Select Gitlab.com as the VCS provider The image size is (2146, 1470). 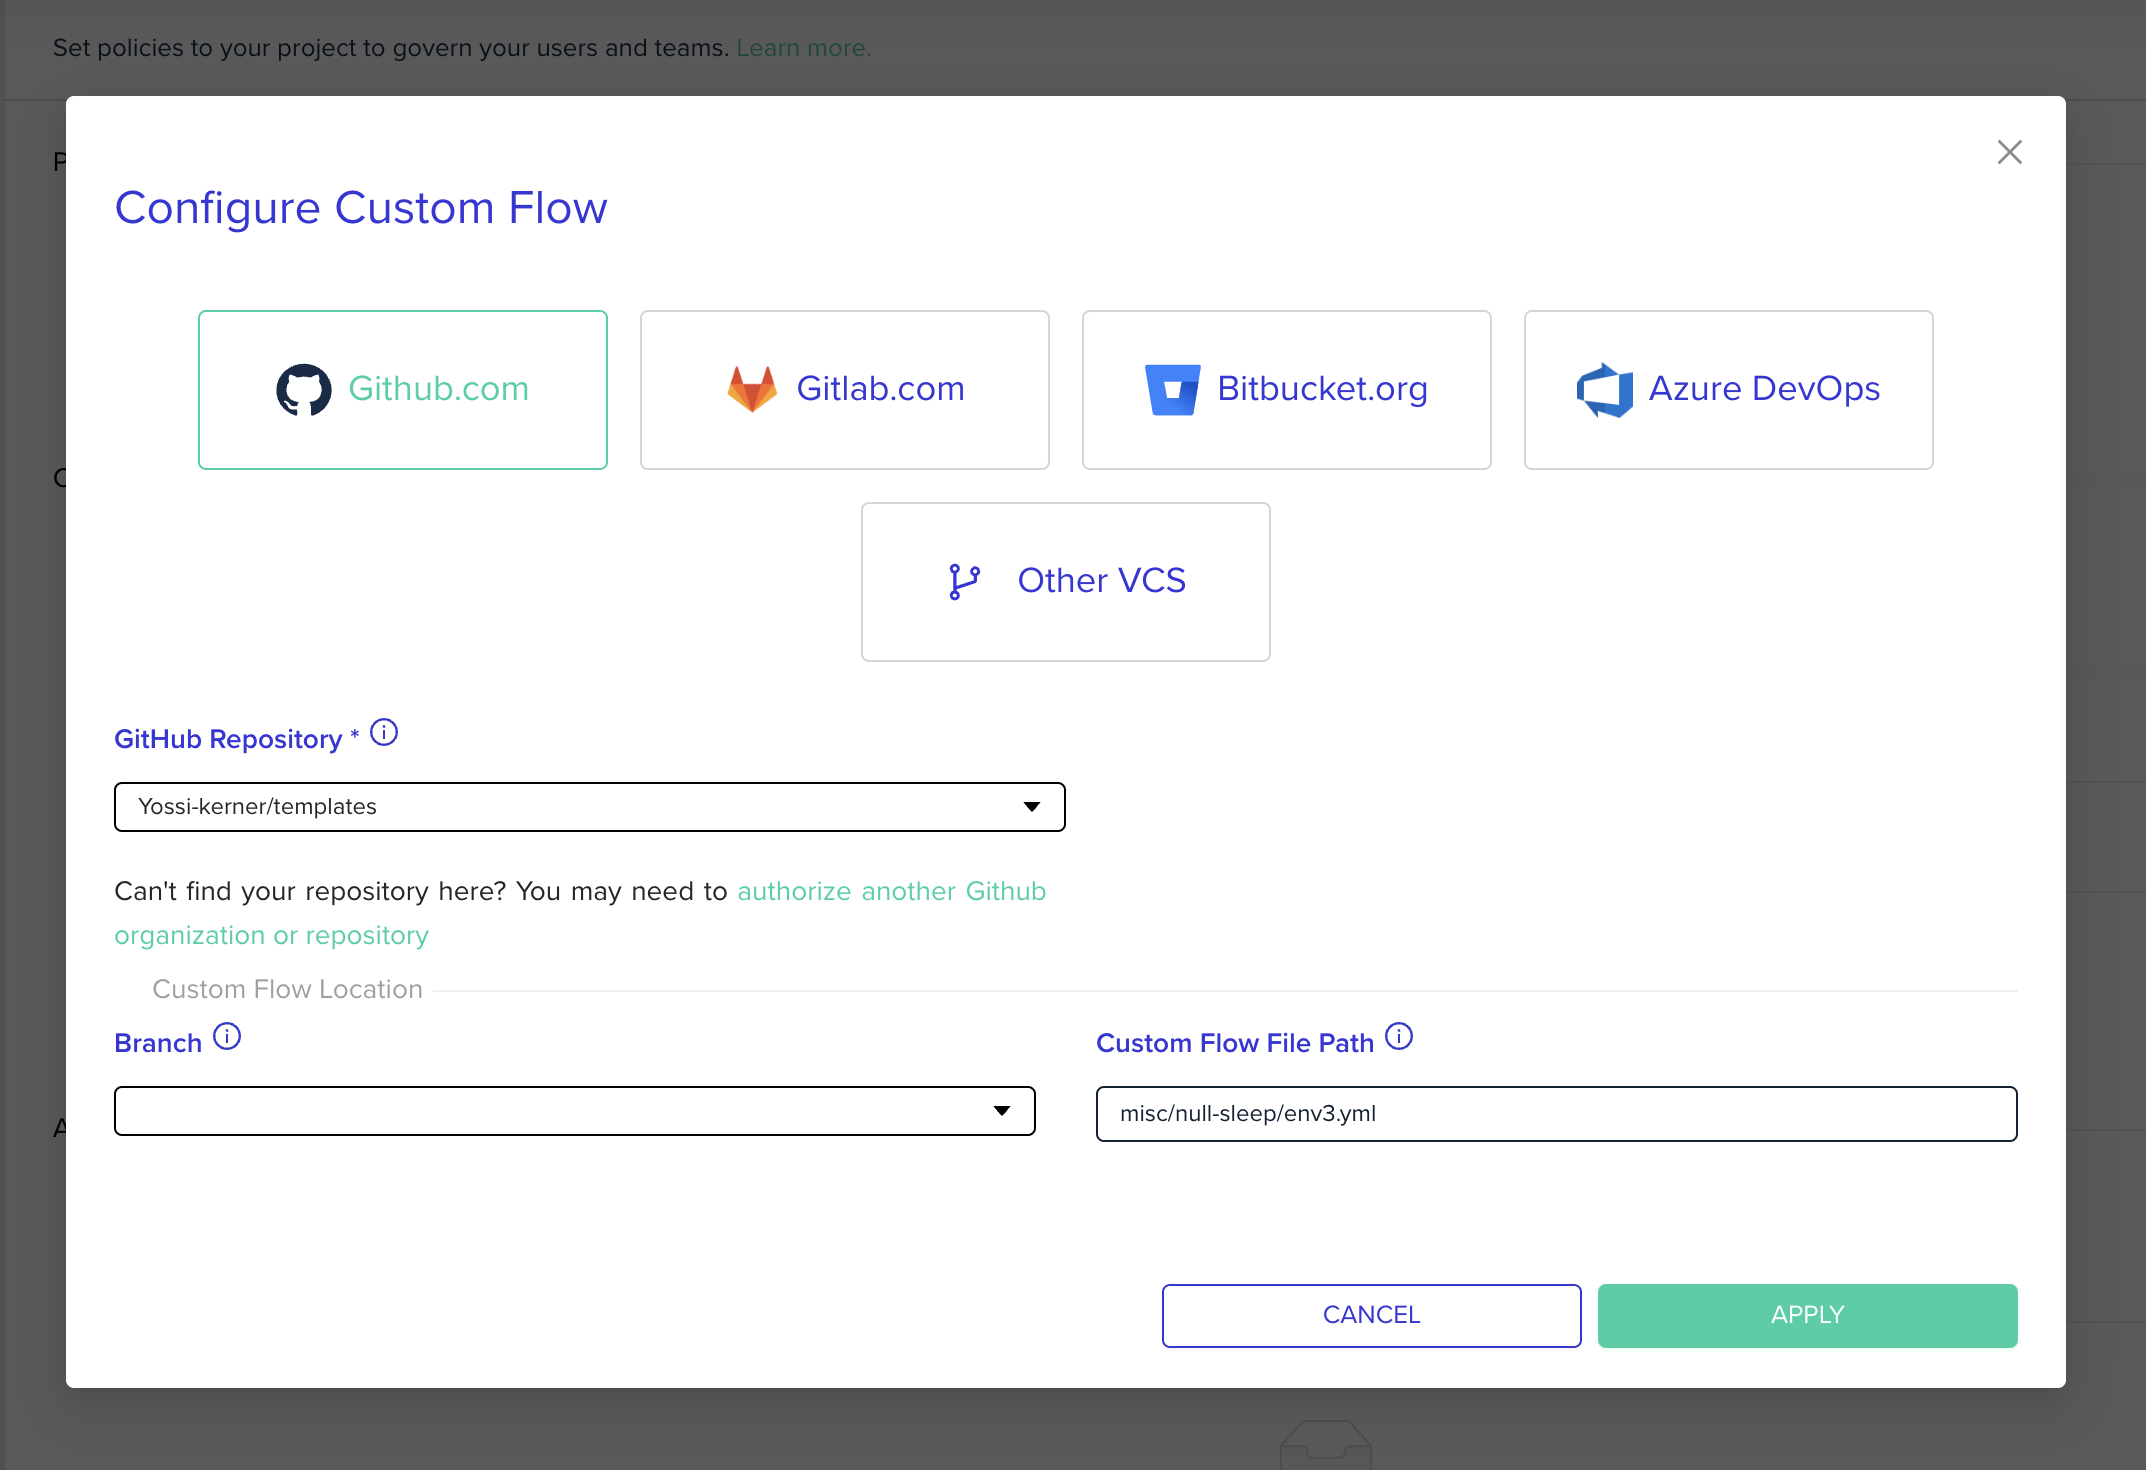coord(844,389)
